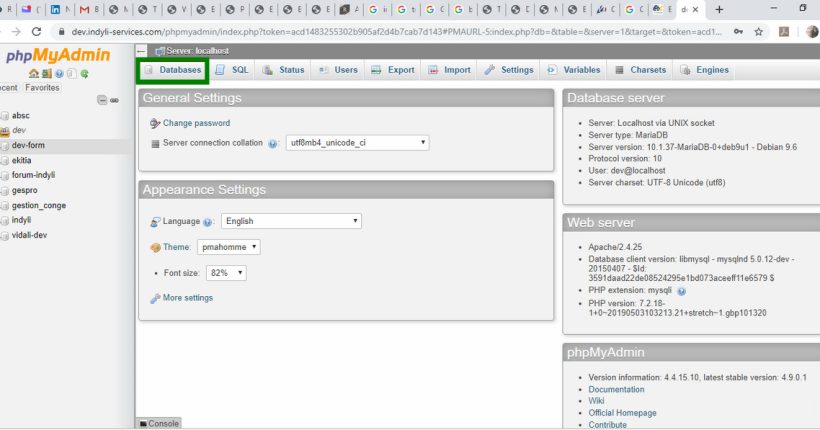Select the forum-indyli database name
Viewport: 820px width, 430px height.
(33, 175)
